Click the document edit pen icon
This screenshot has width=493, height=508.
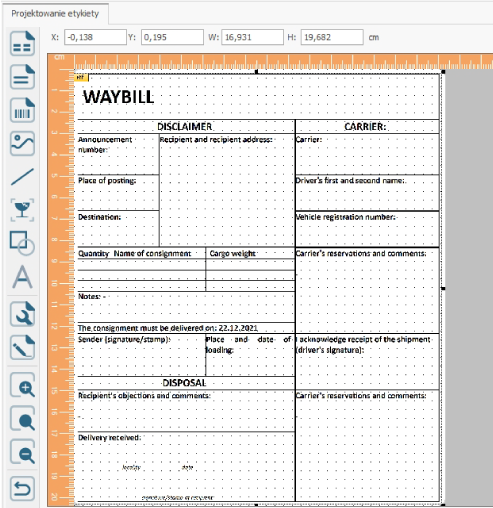(x=22, y=347)
